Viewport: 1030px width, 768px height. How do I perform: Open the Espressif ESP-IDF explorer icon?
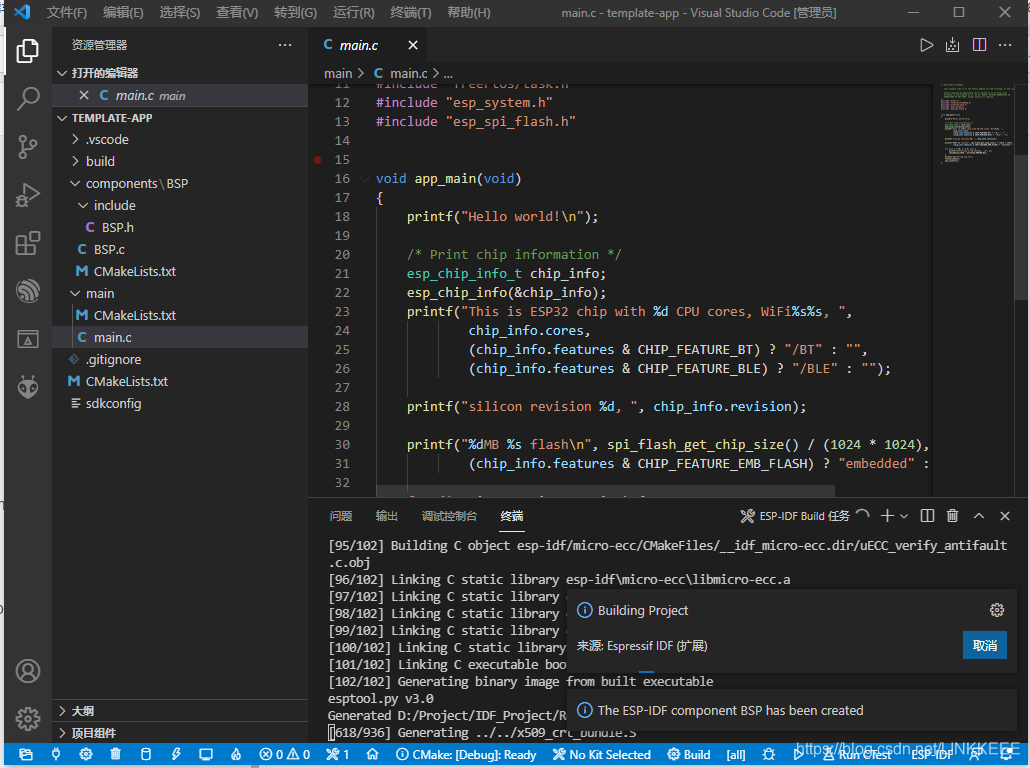coord(28,291)
